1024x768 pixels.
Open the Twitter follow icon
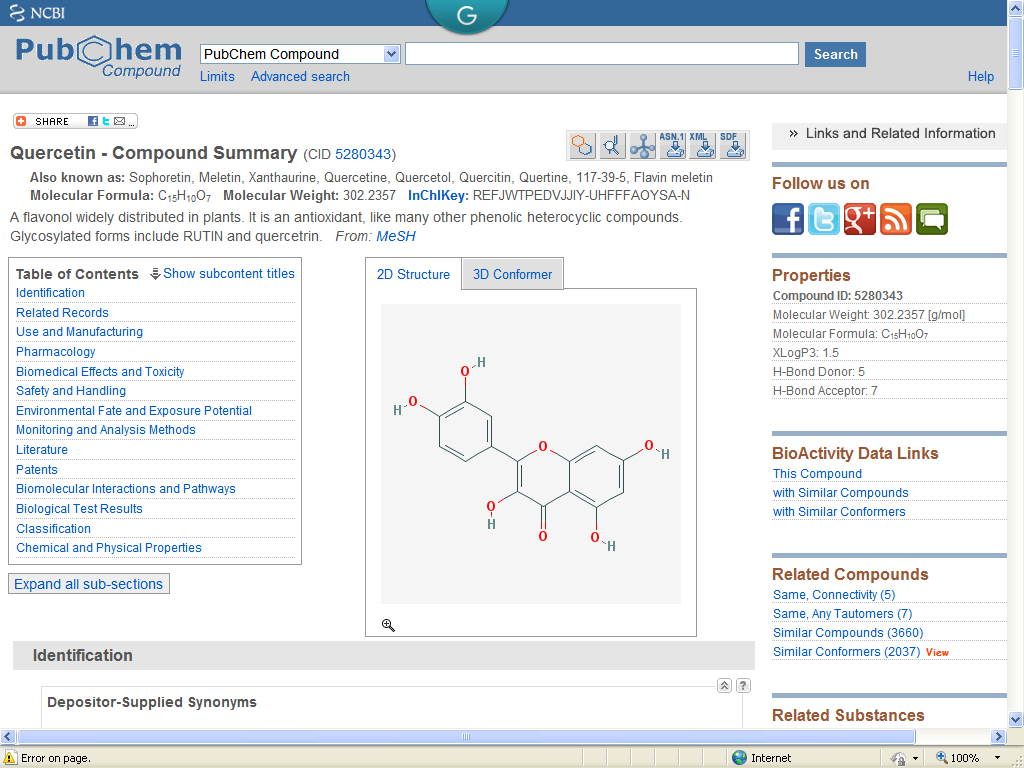pyautogui.click(x=824, y=219)
